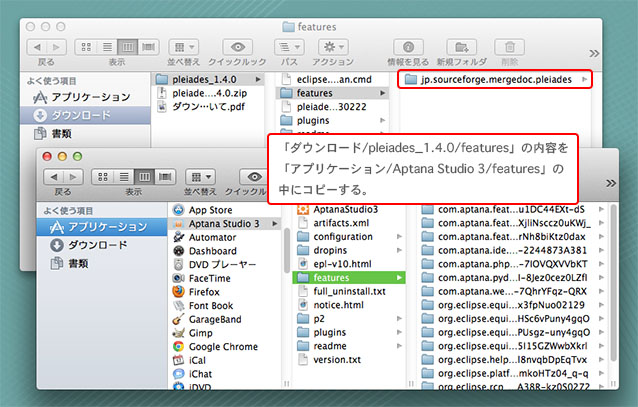638x407 pixels.
Task: Expand configuration folder arrow
Action: click(x=399, y=236)
